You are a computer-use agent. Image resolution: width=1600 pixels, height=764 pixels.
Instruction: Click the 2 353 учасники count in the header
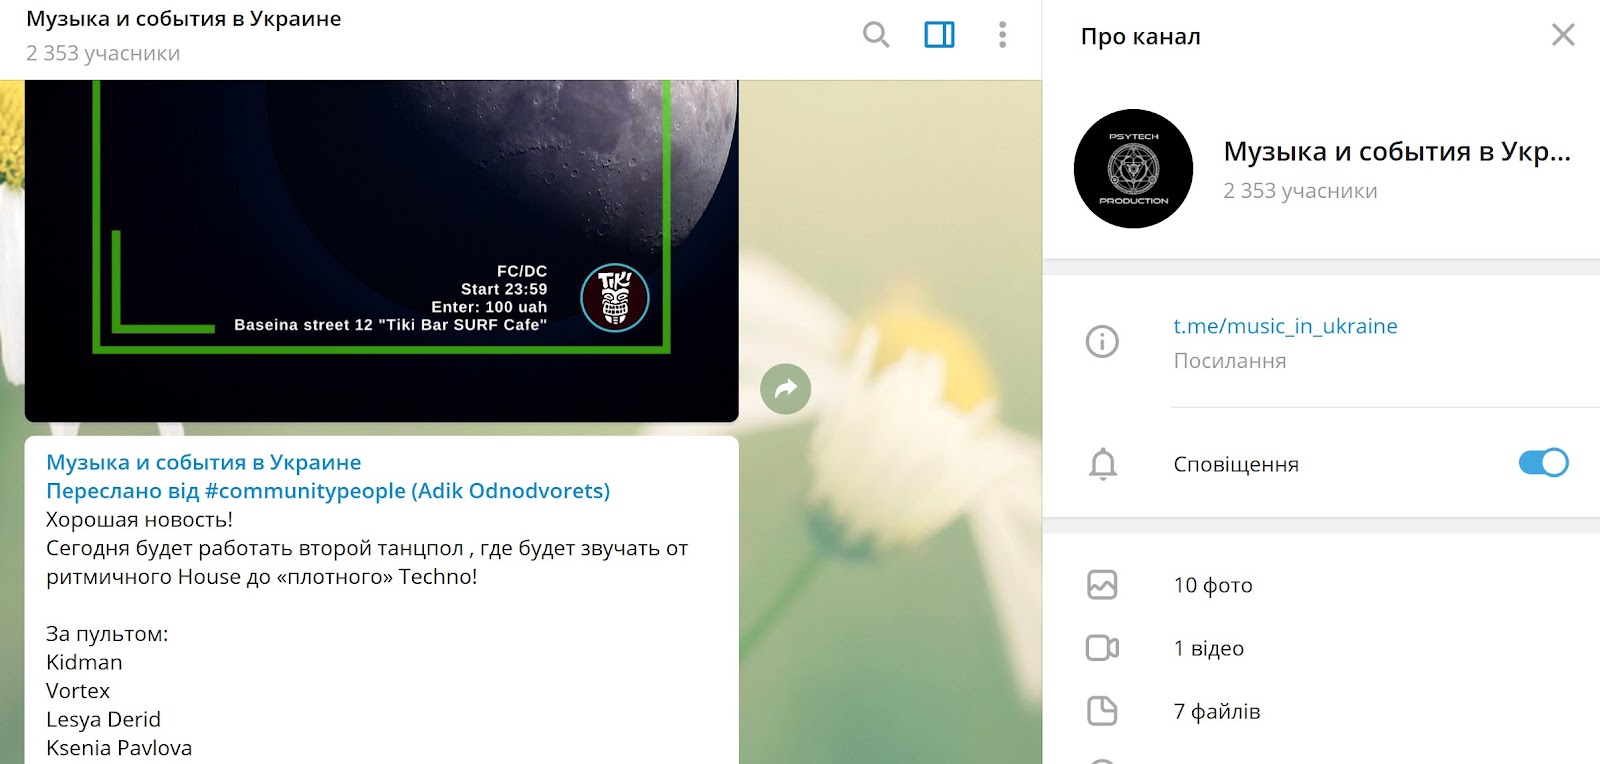point(103,53)
